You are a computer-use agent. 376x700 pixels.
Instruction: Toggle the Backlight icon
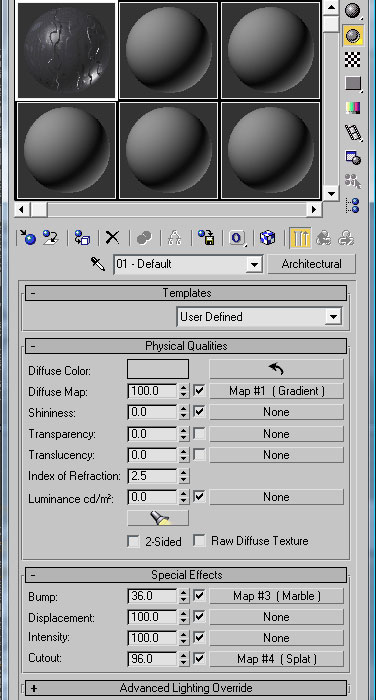(353, 35)
